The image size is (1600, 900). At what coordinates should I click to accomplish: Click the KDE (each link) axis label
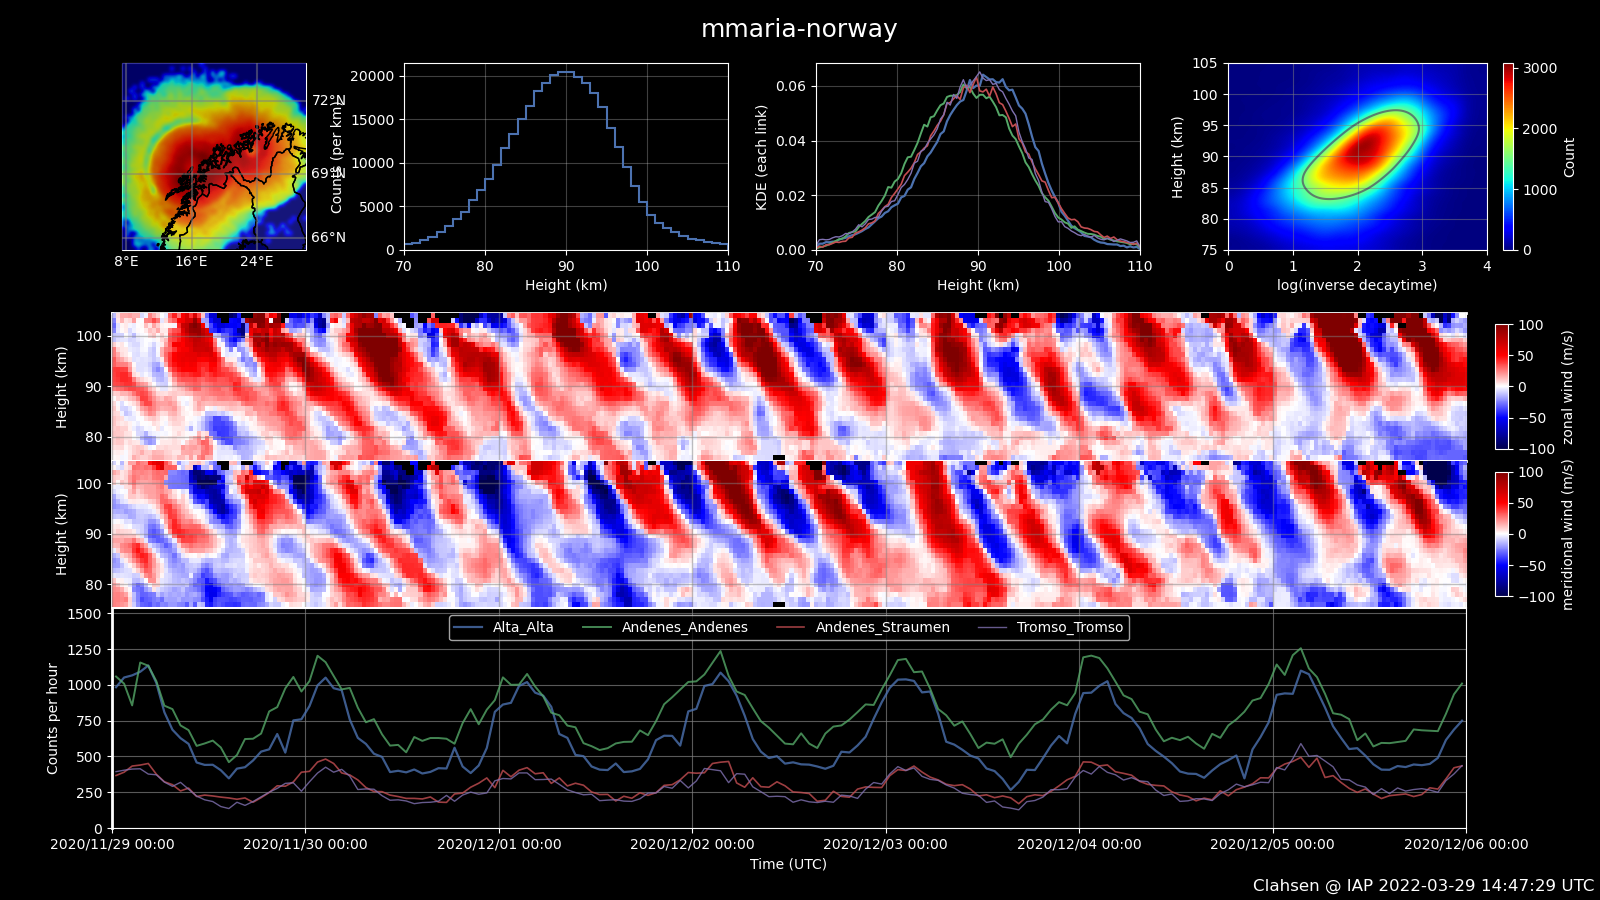coord(762,157)
